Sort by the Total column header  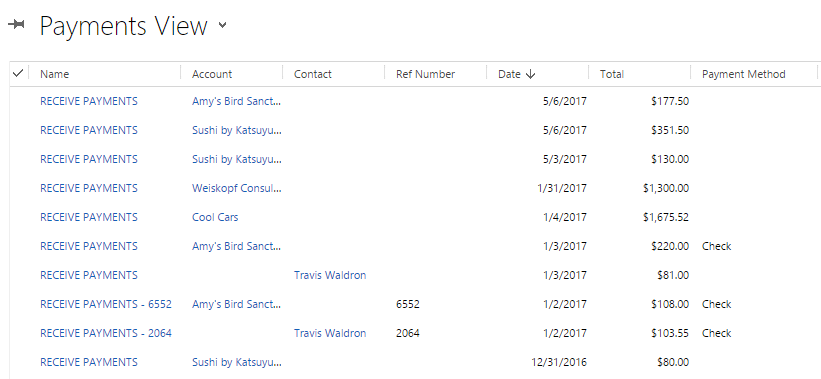tap(612, 74)
